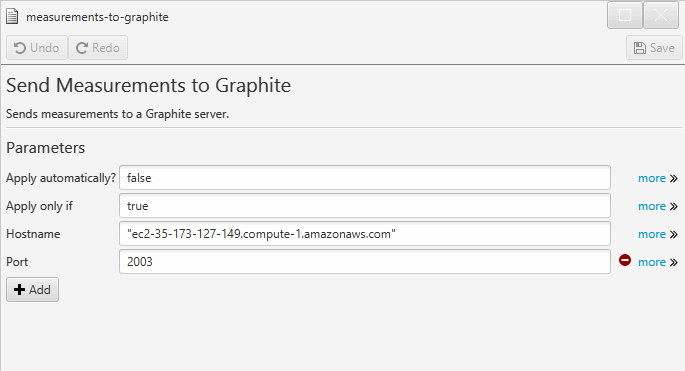The image size is (685, 371).
Task: Expand more options for Hostname
Action: (x=652, y=234)
